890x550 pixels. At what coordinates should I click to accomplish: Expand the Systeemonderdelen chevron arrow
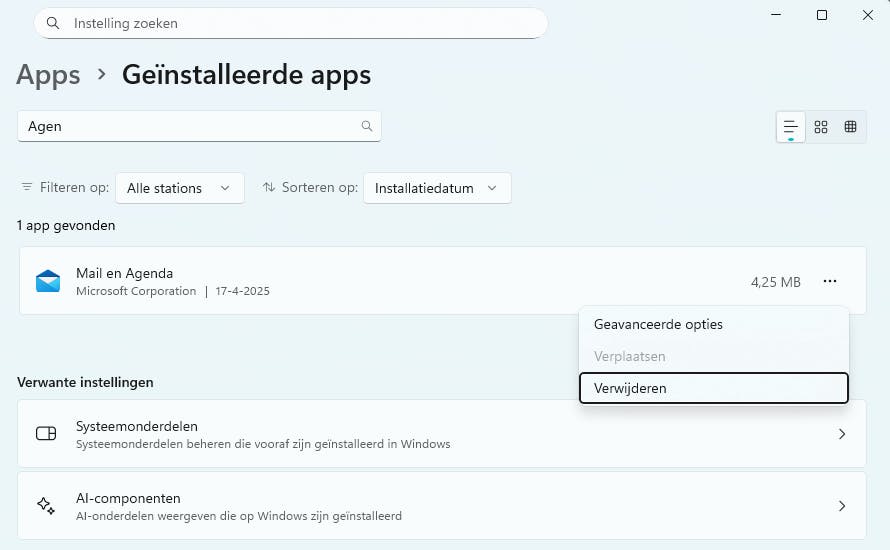pyautogui.click(x=842, y=434)
